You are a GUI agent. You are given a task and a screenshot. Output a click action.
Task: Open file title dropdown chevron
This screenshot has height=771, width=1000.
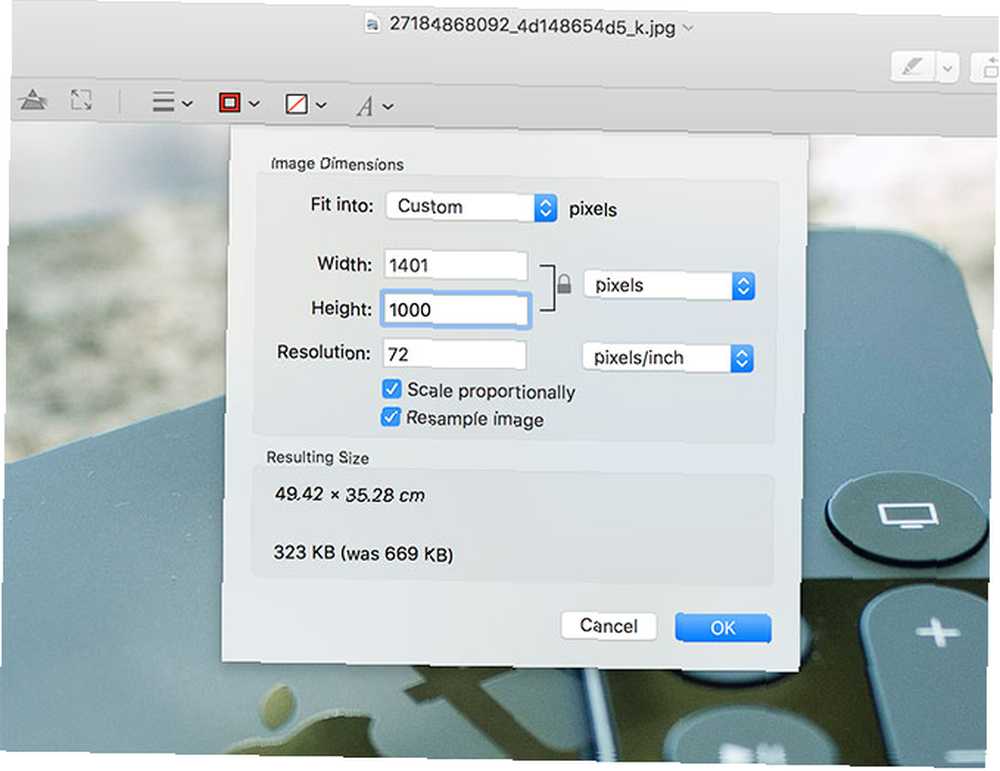[688, 28]
